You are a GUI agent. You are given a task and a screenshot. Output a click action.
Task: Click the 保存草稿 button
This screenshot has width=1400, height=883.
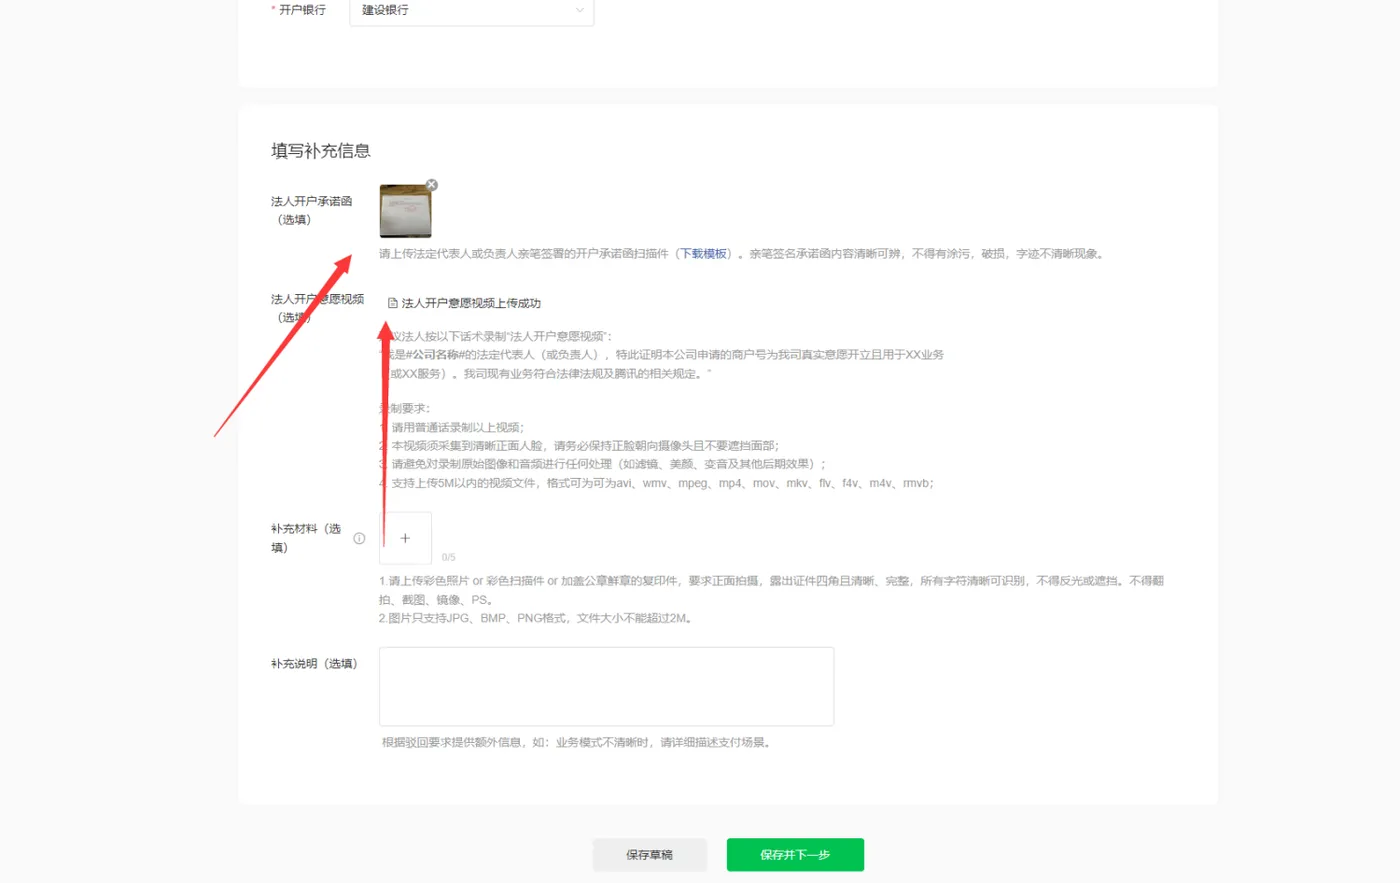[650, 855]
